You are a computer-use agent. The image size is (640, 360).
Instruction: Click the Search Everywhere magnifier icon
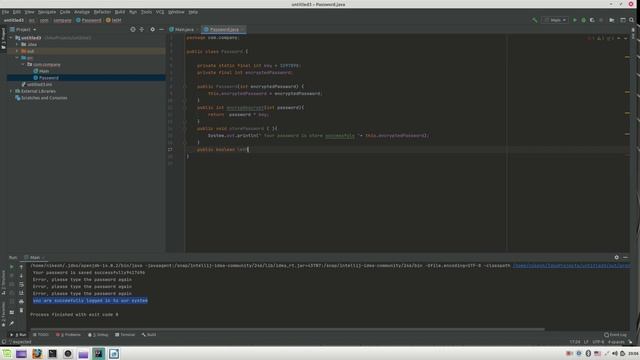click(631, 20)
